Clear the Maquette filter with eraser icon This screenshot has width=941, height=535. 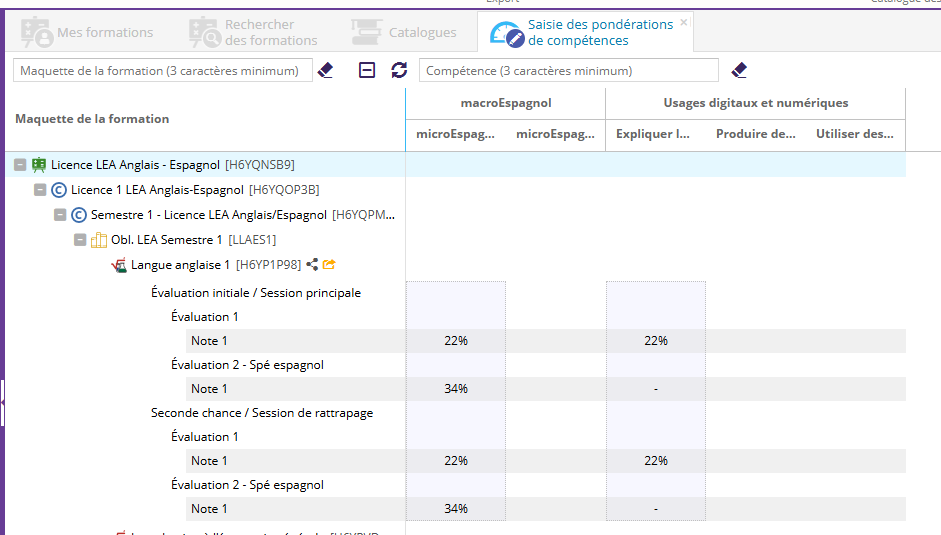pyautogui.click(x=325, y=70)
